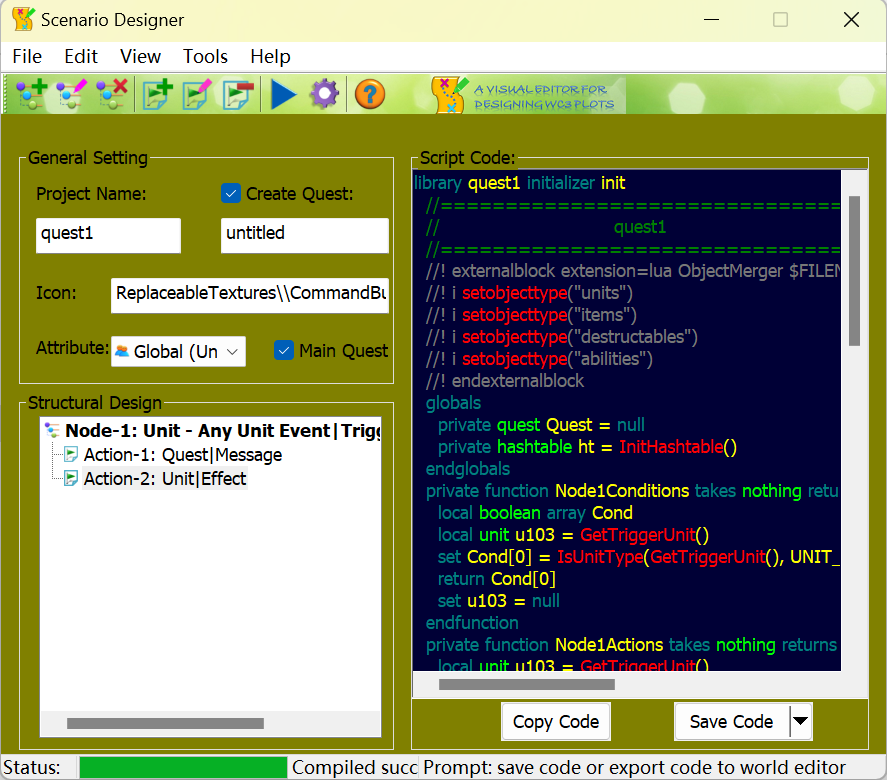Click the remove action toolbar icon
Image resolution: width=887 pixels, height=780 pixels.
(238, 94)
